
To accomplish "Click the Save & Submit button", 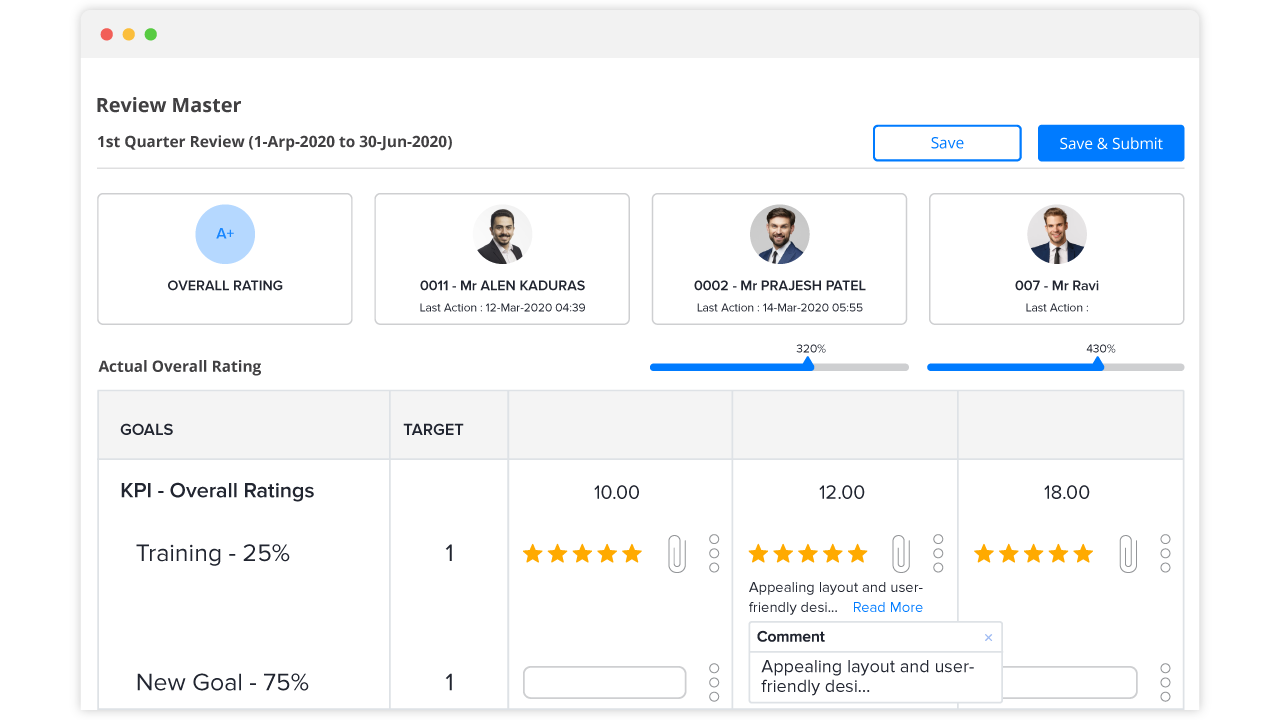I will 1110,143.
